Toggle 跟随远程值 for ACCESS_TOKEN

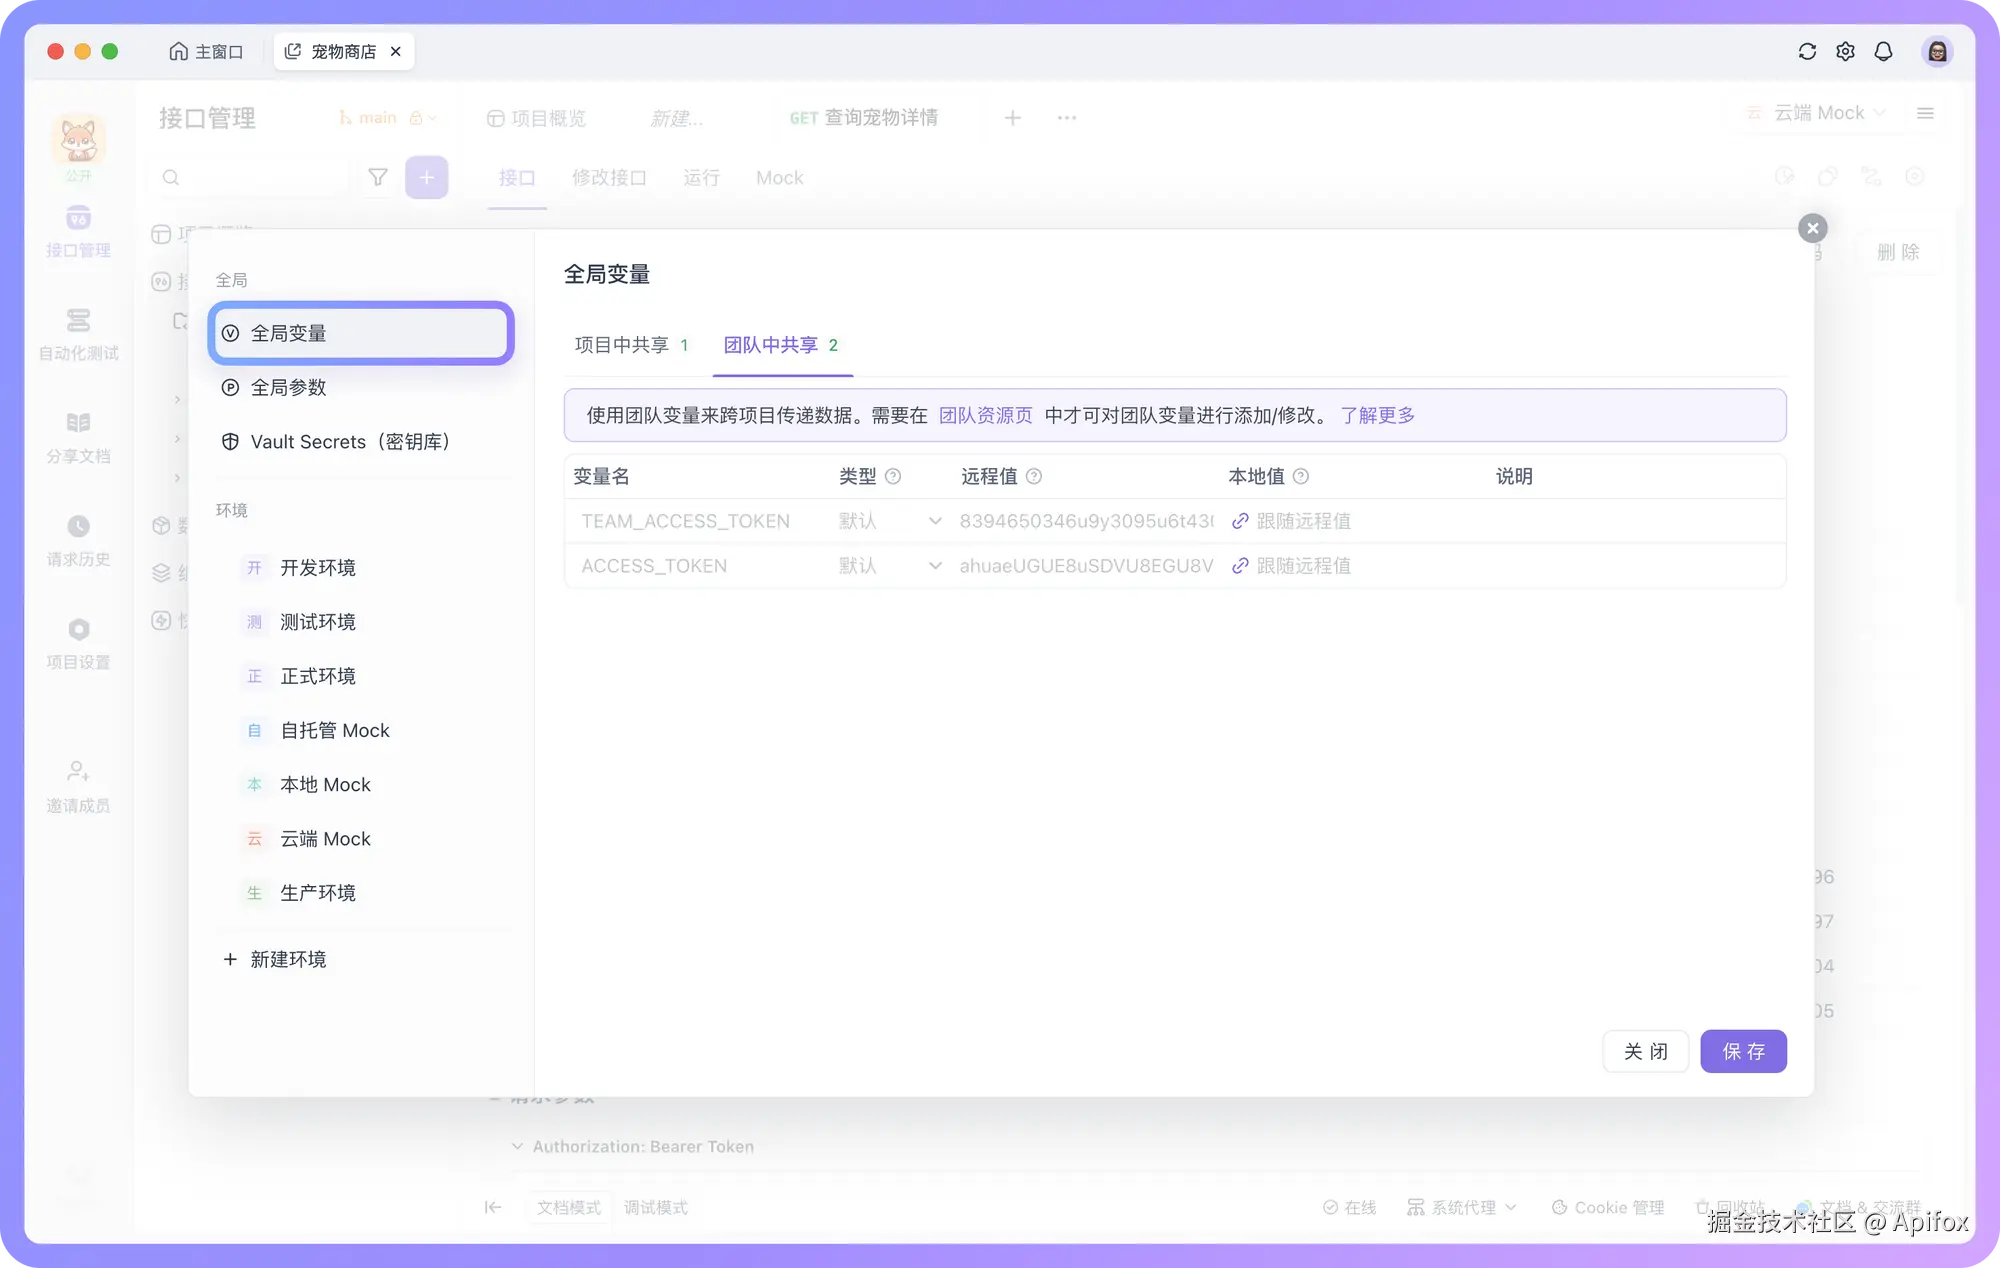pos(1291,565)
